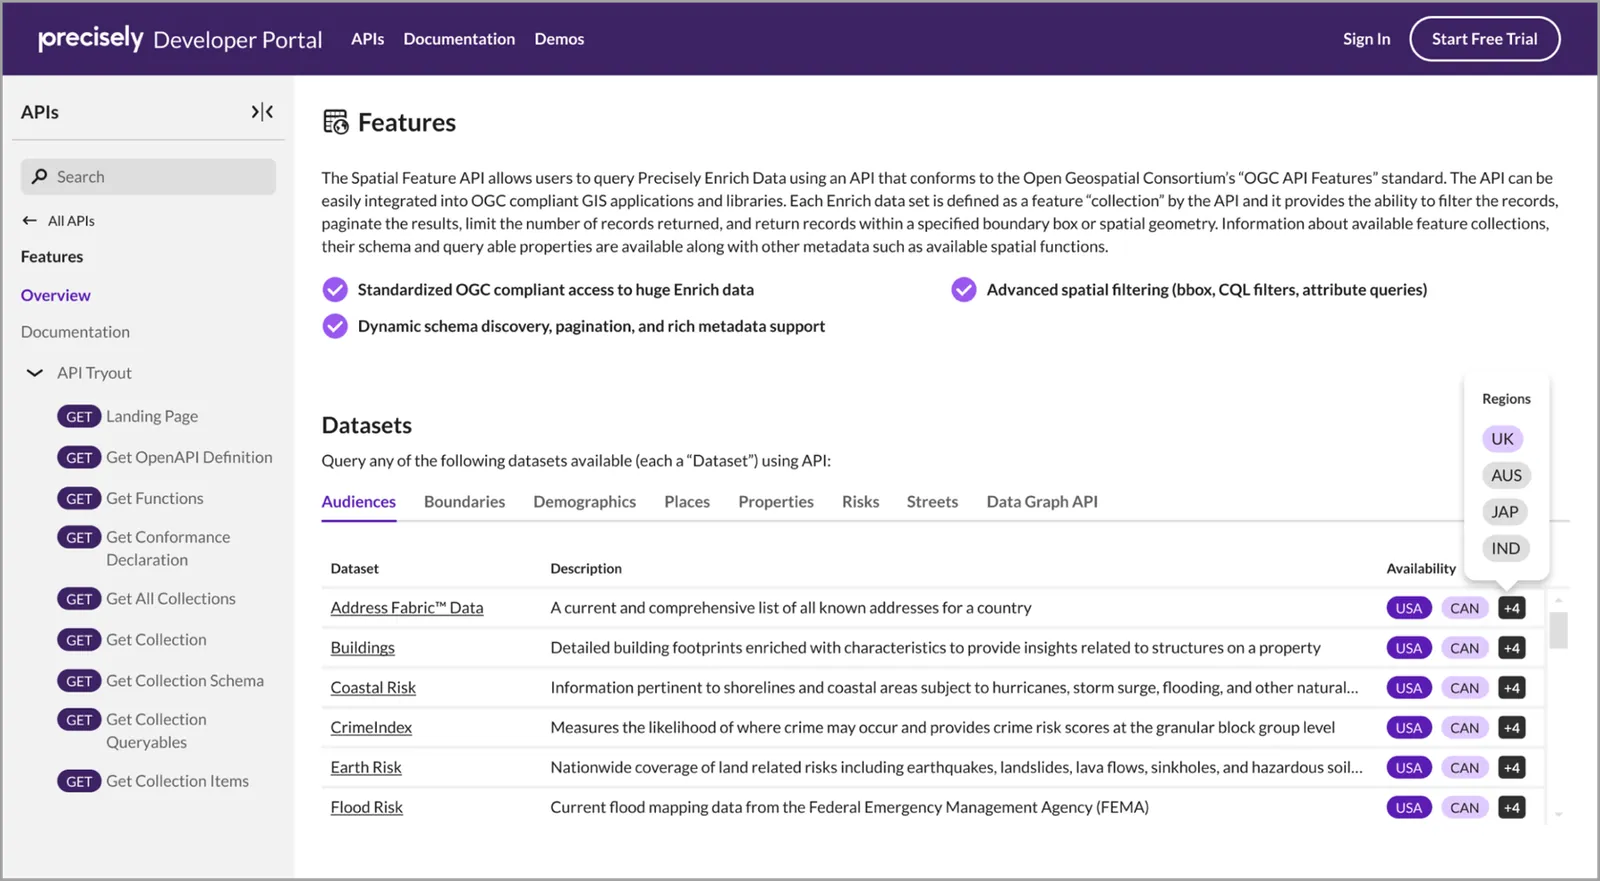Screen dimensions: 1600x881
Task: Open the Flood Risk dataset link
Action: tap(367, 808)
